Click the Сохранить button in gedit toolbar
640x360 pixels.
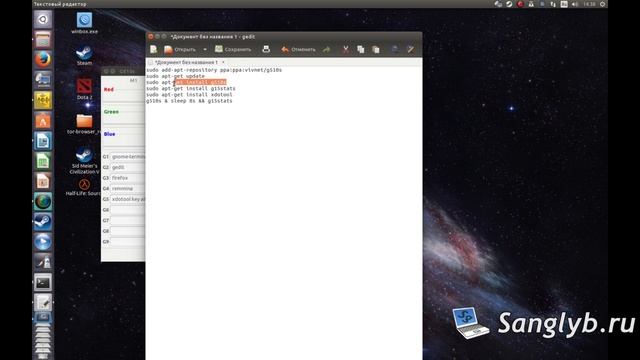tap(233, 49)
